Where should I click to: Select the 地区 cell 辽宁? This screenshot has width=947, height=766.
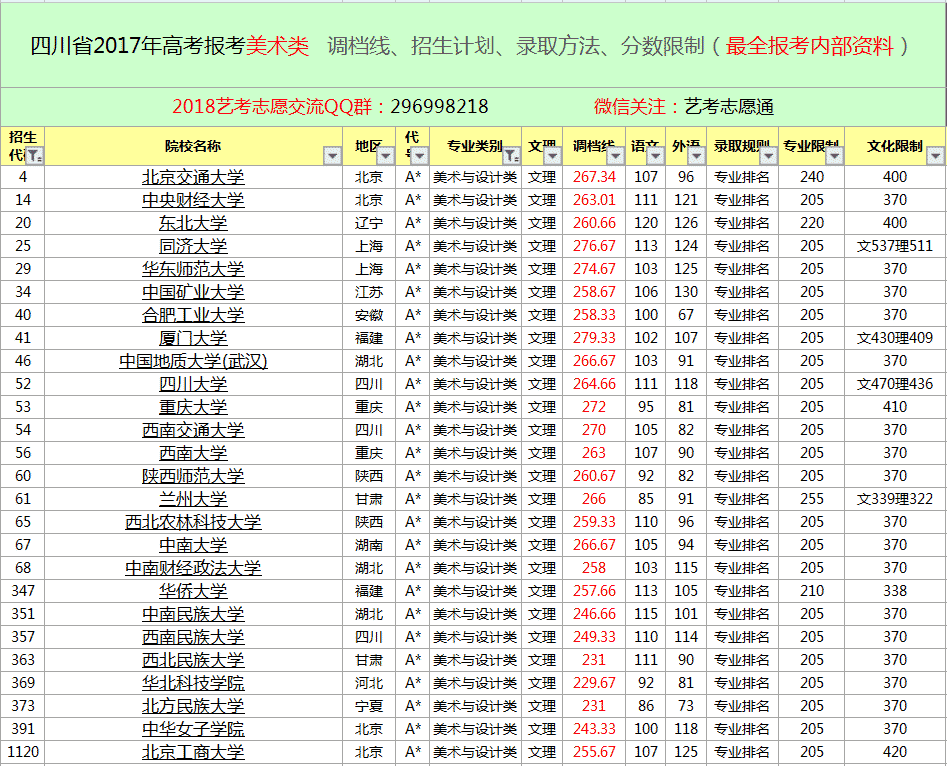pyautogui.click(x=369, y=223)
